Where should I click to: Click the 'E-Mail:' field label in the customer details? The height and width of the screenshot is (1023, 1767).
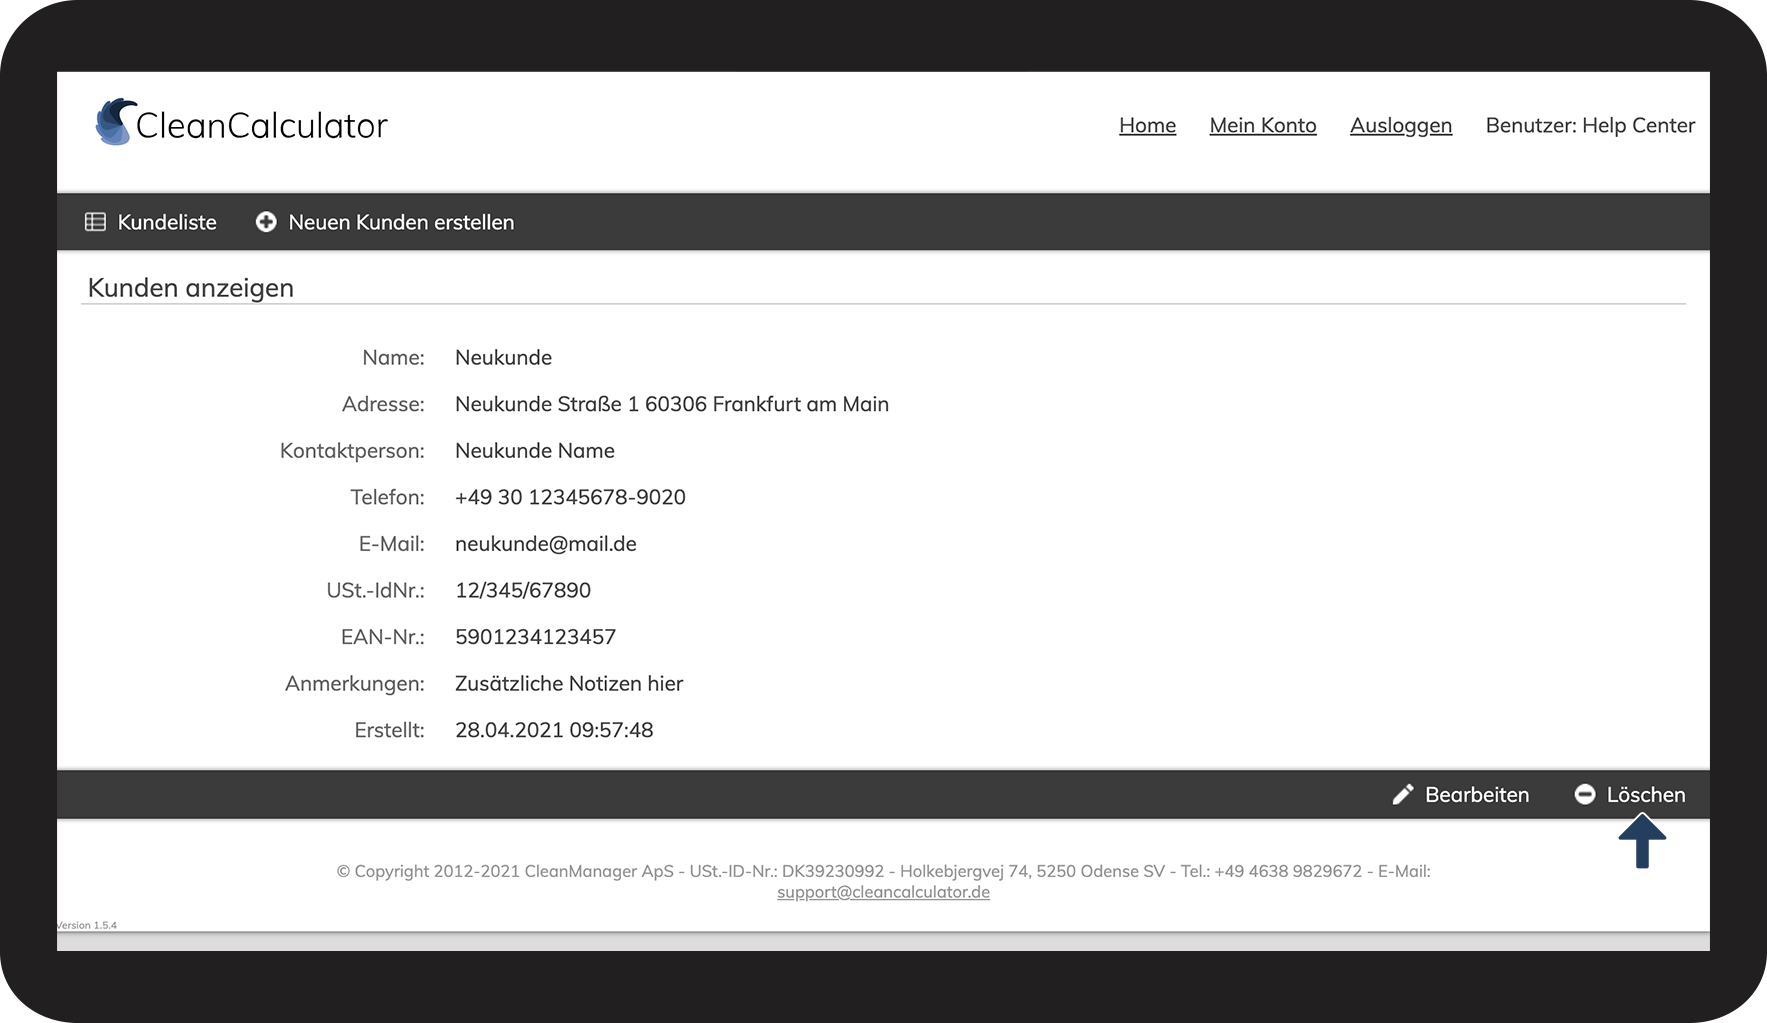[x=392, y=544]
